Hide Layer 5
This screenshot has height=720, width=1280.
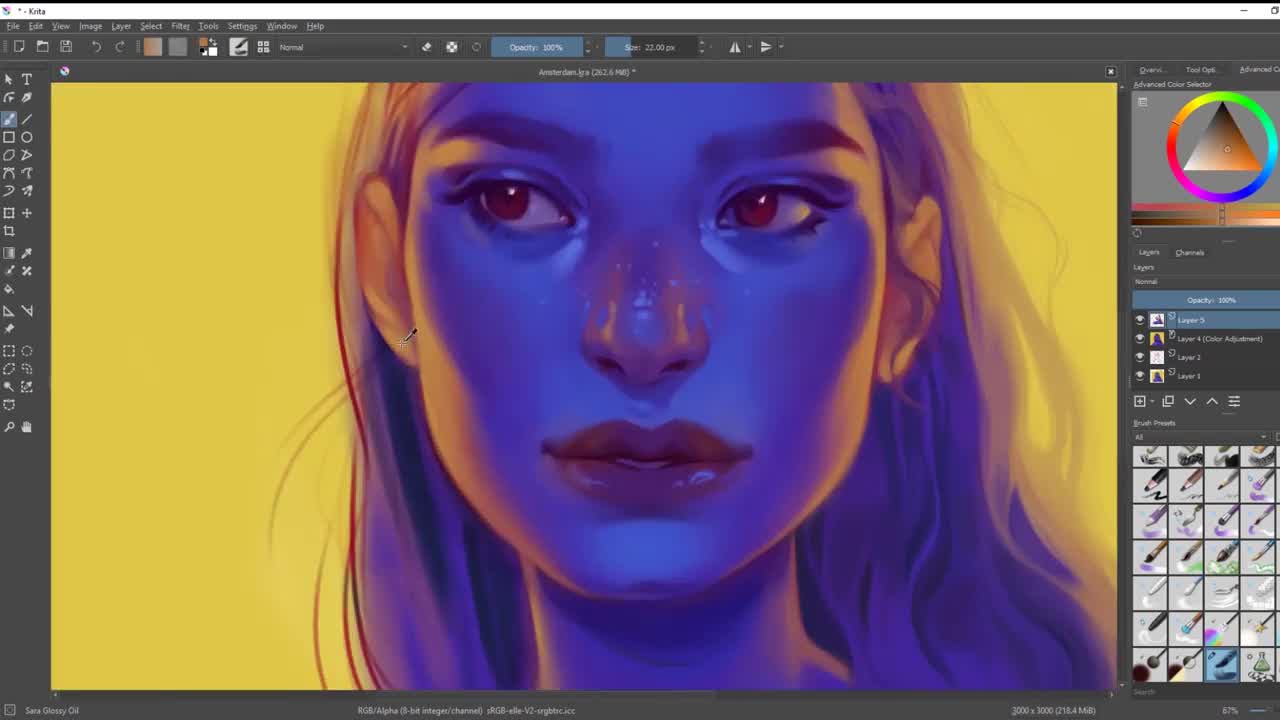(1140, 320)
